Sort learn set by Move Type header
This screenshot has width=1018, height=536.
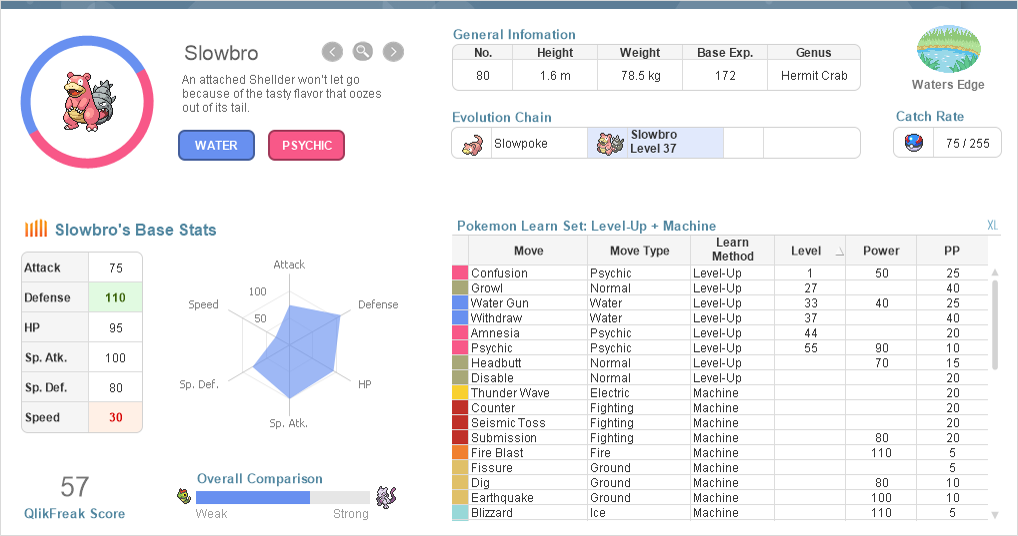639,251
